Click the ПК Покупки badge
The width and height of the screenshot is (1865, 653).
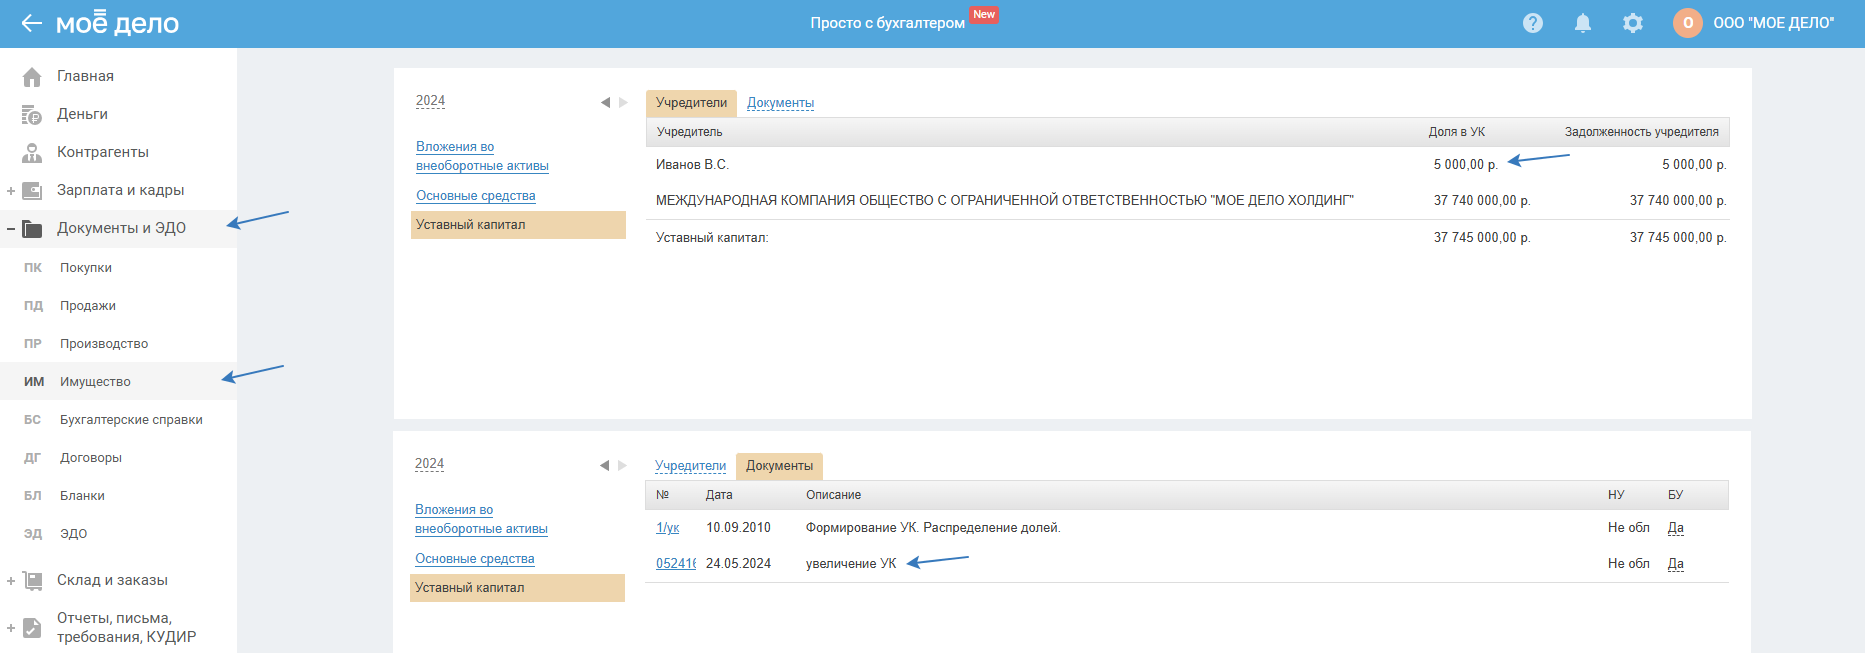(33, 268)
